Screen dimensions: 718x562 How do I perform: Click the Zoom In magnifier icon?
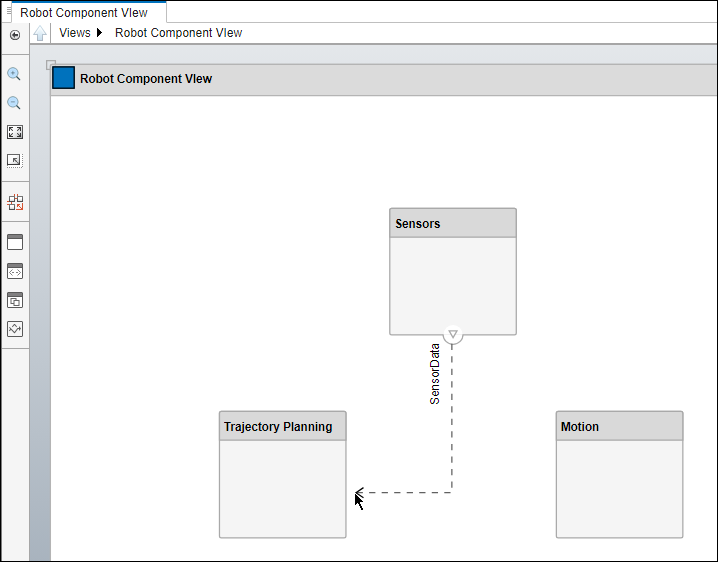point(15,74)
